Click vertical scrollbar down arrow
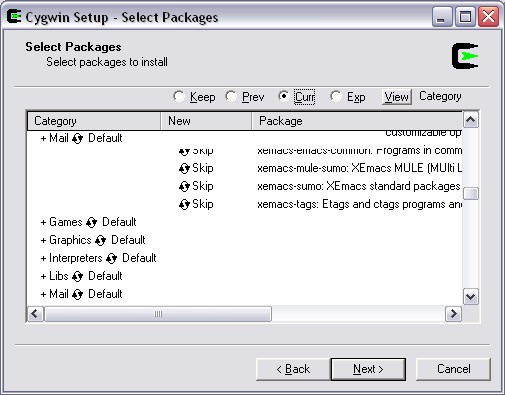 [471, 296]
